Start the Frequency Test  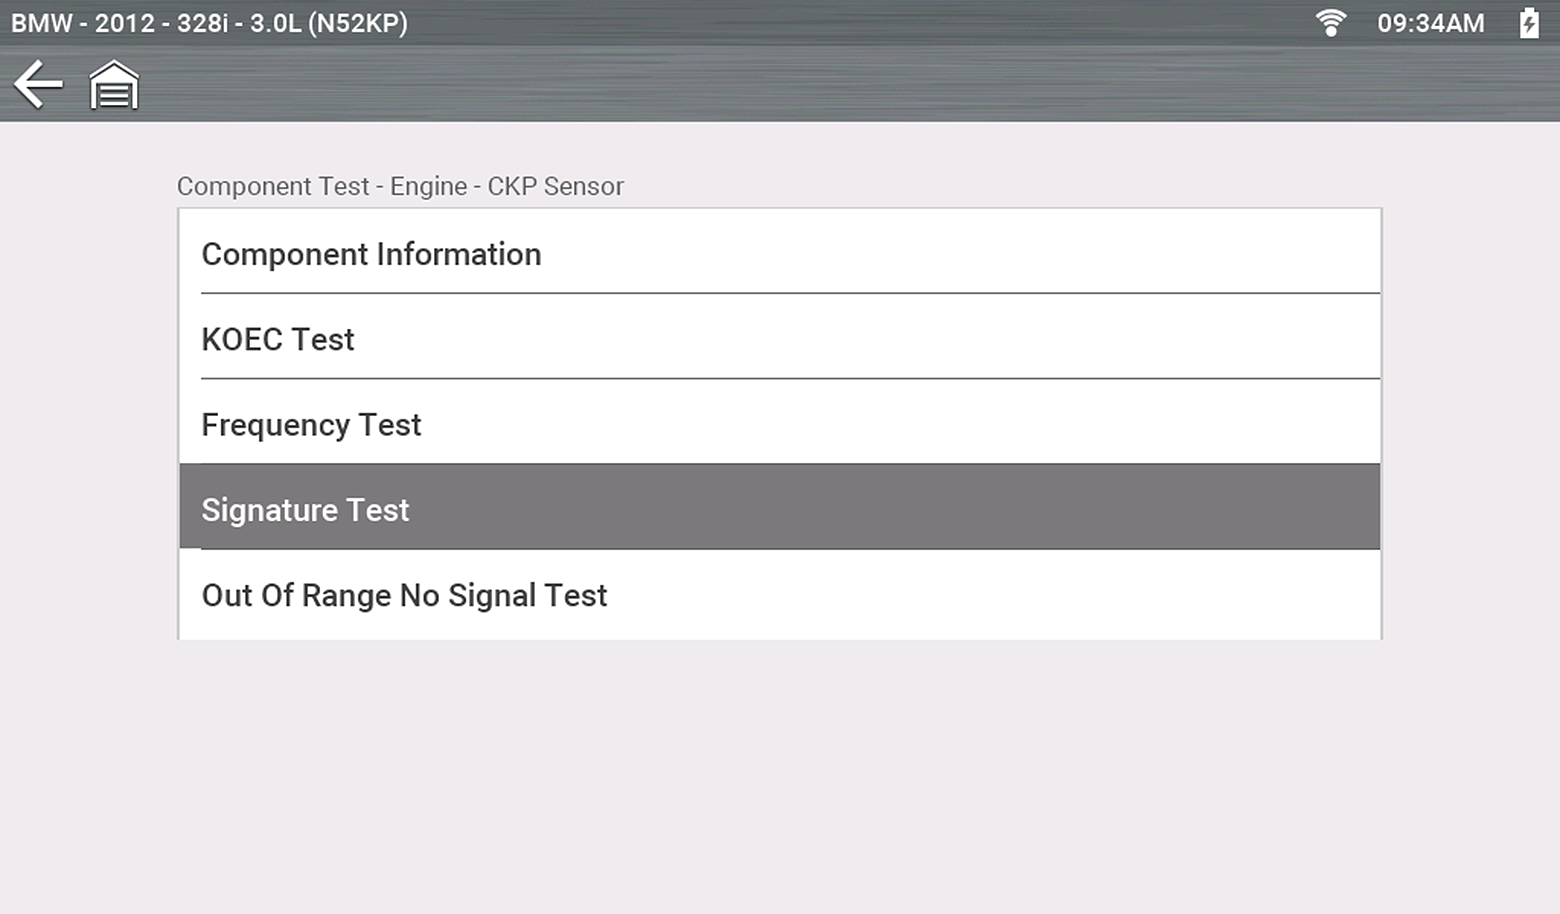point(311,425)
